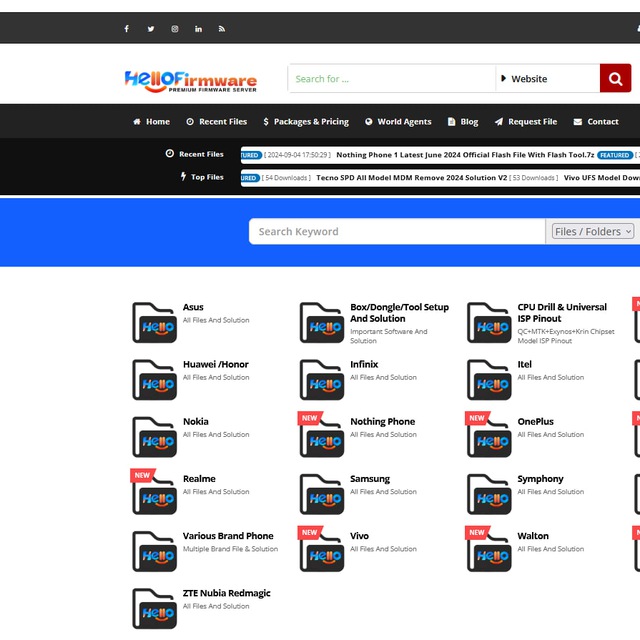Screen dimensions: 640x640
Task: Click the Top Files ticker label
Action: (202, 177)
